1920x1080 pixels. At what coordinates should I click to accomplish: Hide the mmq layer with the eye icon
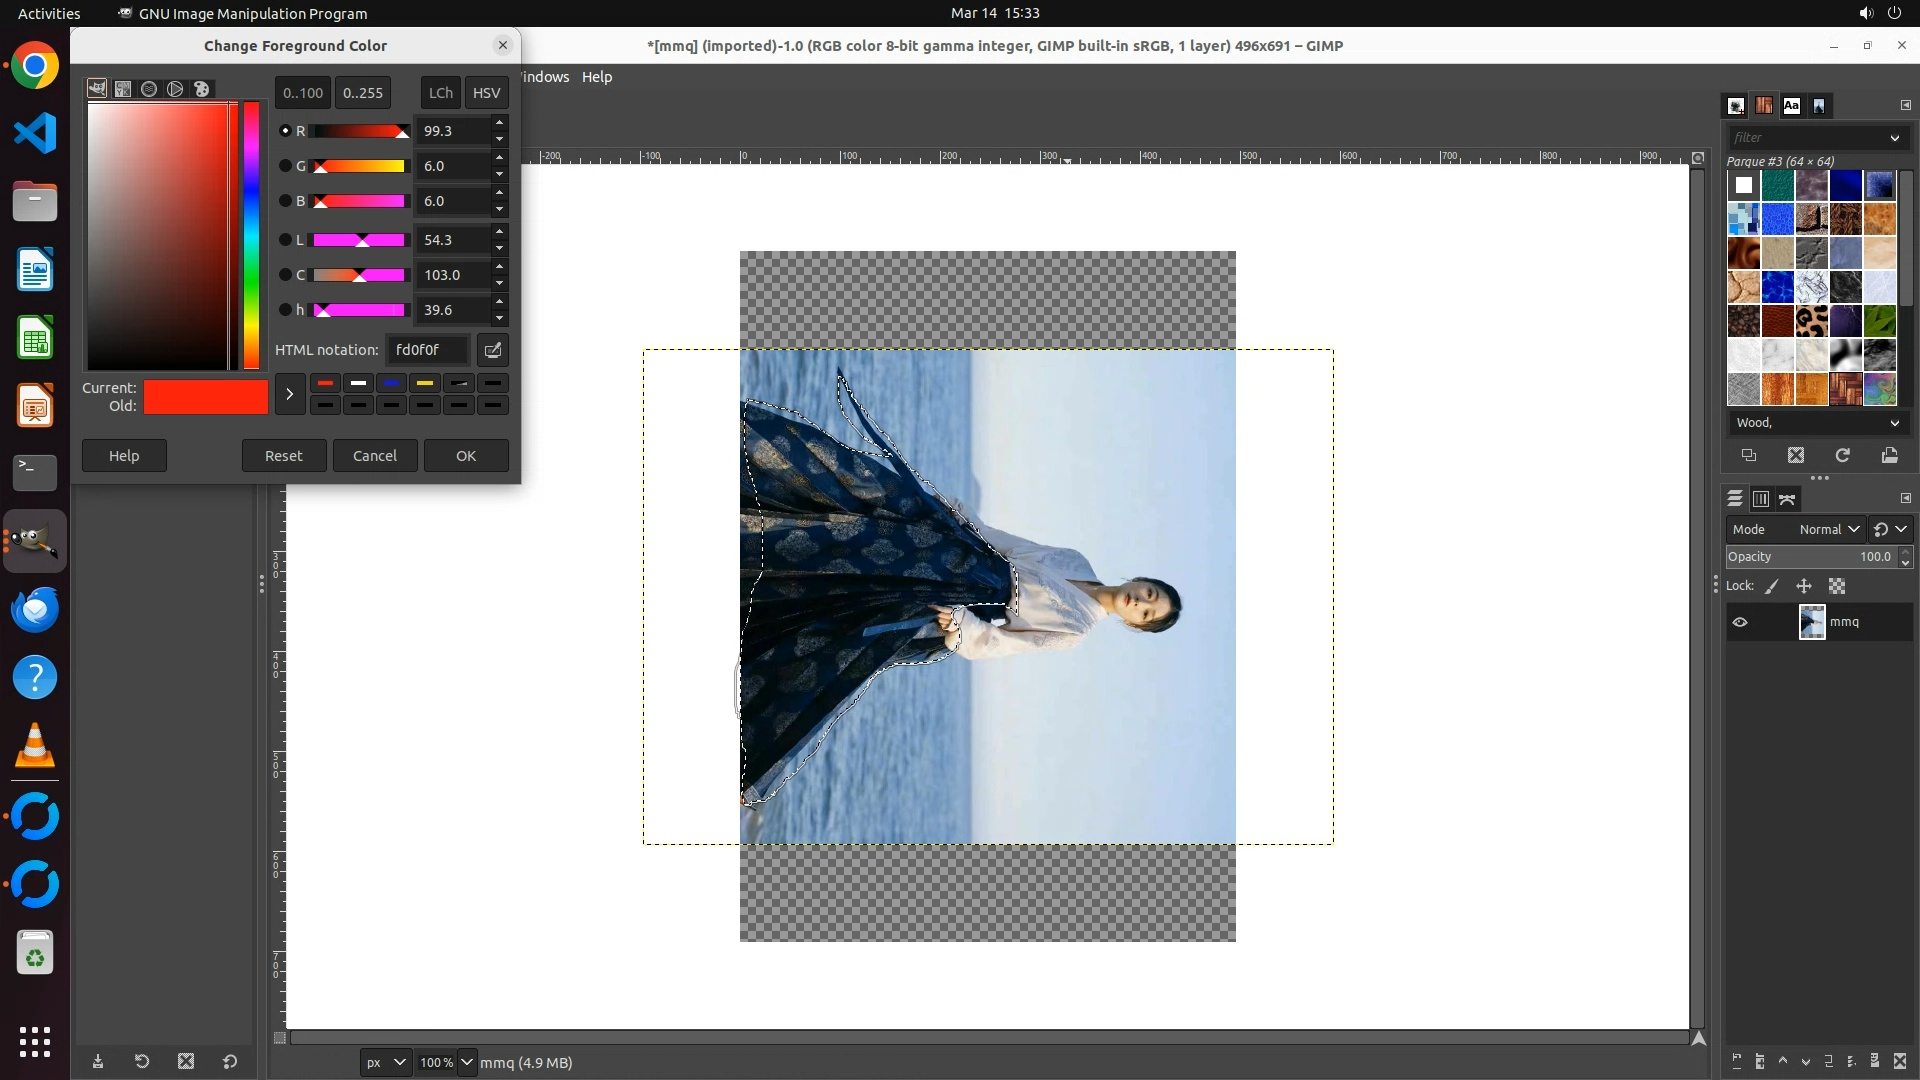[x=1740, y=622]
